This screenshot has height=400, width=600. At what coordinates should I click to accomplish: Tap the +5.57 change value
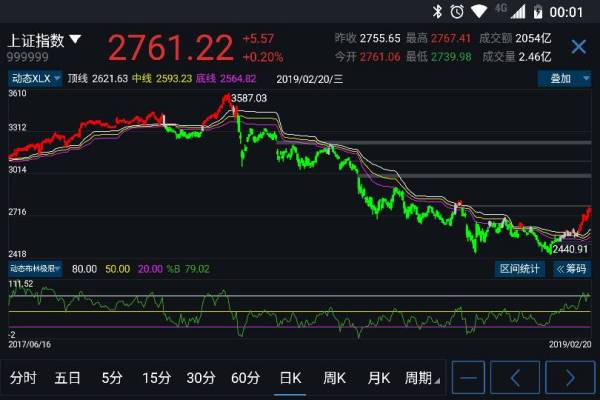(x=258, y=38)
